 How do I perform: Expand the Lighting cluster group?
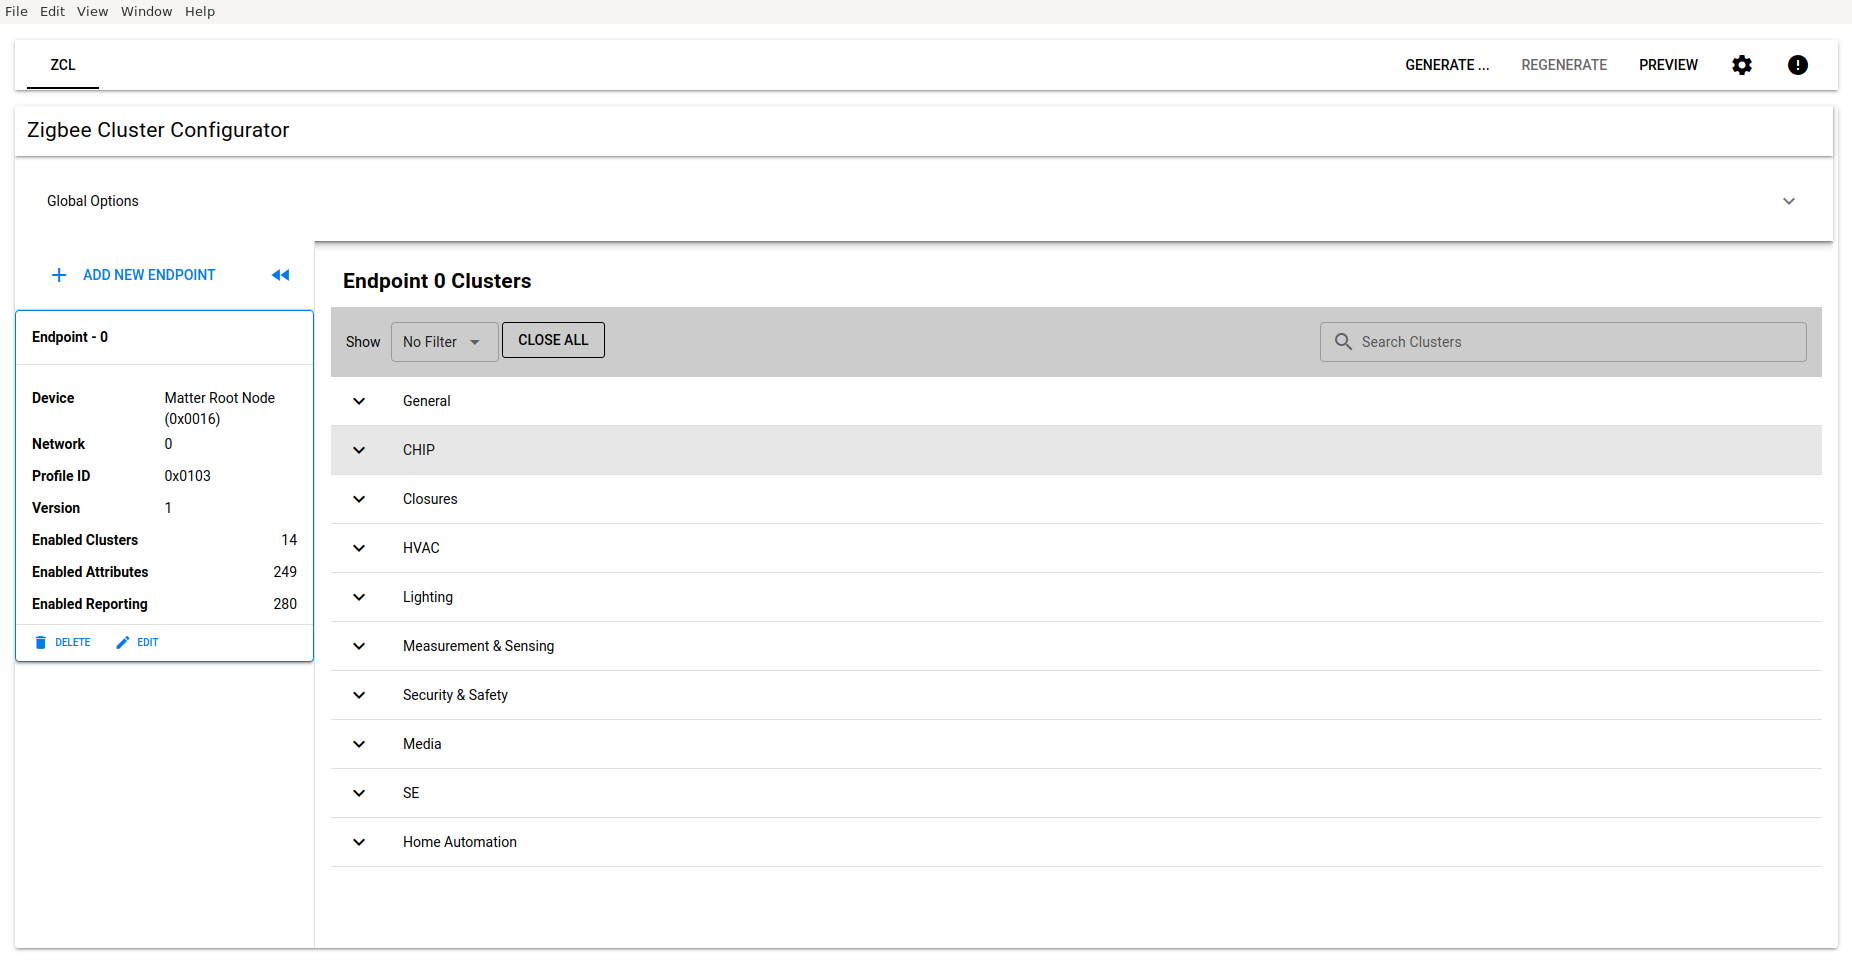point(359,597)
